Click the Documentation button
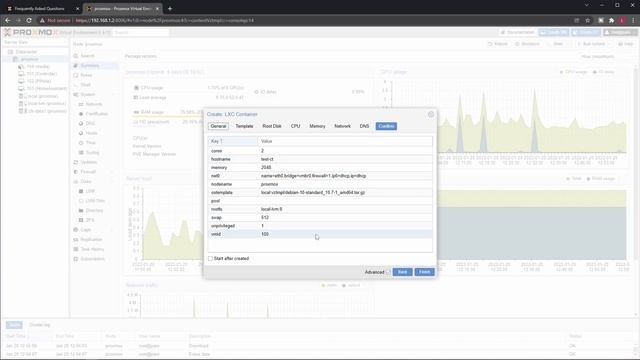This screenshot has width=640, height=360. pyautogui.click(x=517, y=32)
